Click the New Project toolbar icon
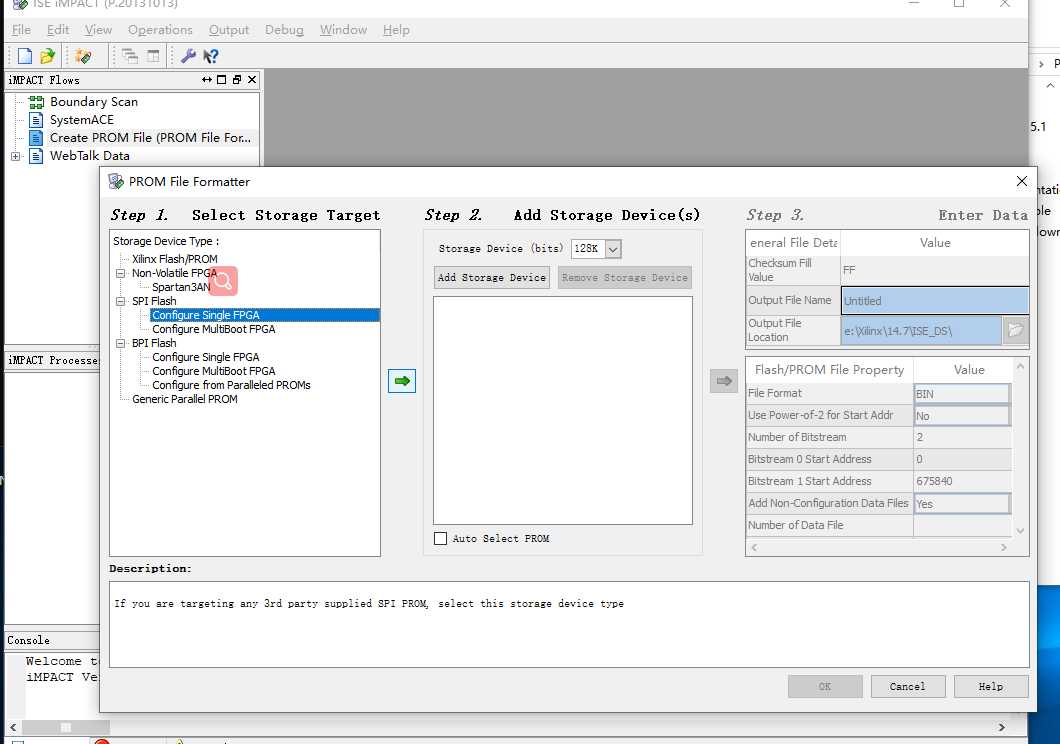1060x744 pixels. [x=25, y=56]
